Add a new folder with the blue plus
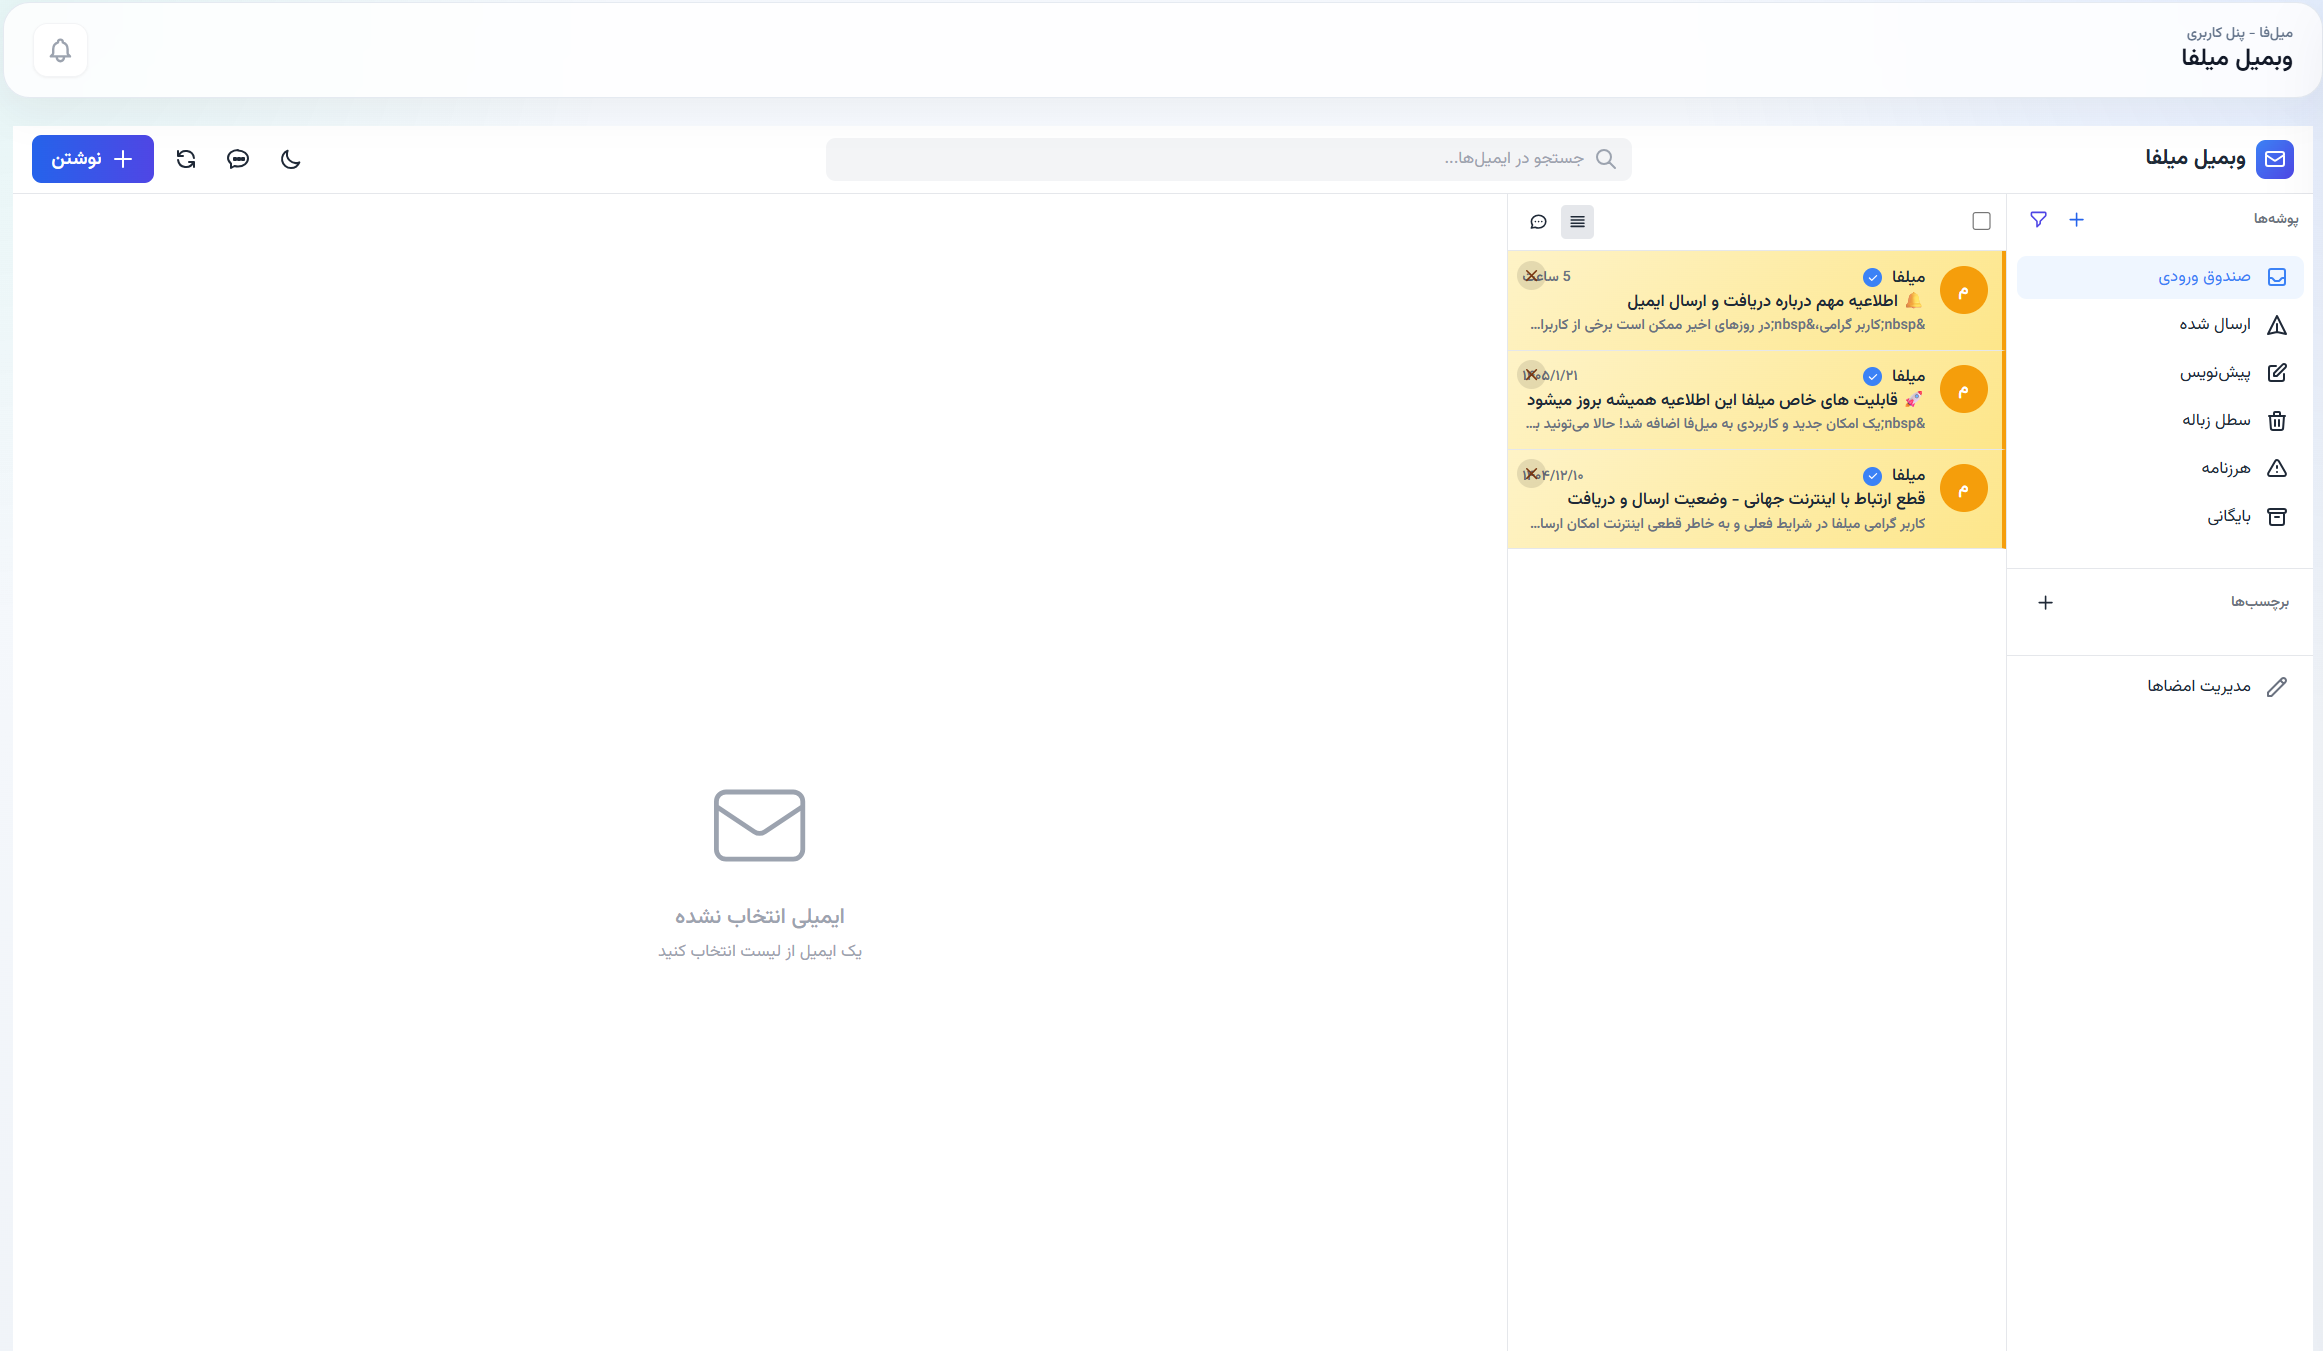 click(2077, 219)
